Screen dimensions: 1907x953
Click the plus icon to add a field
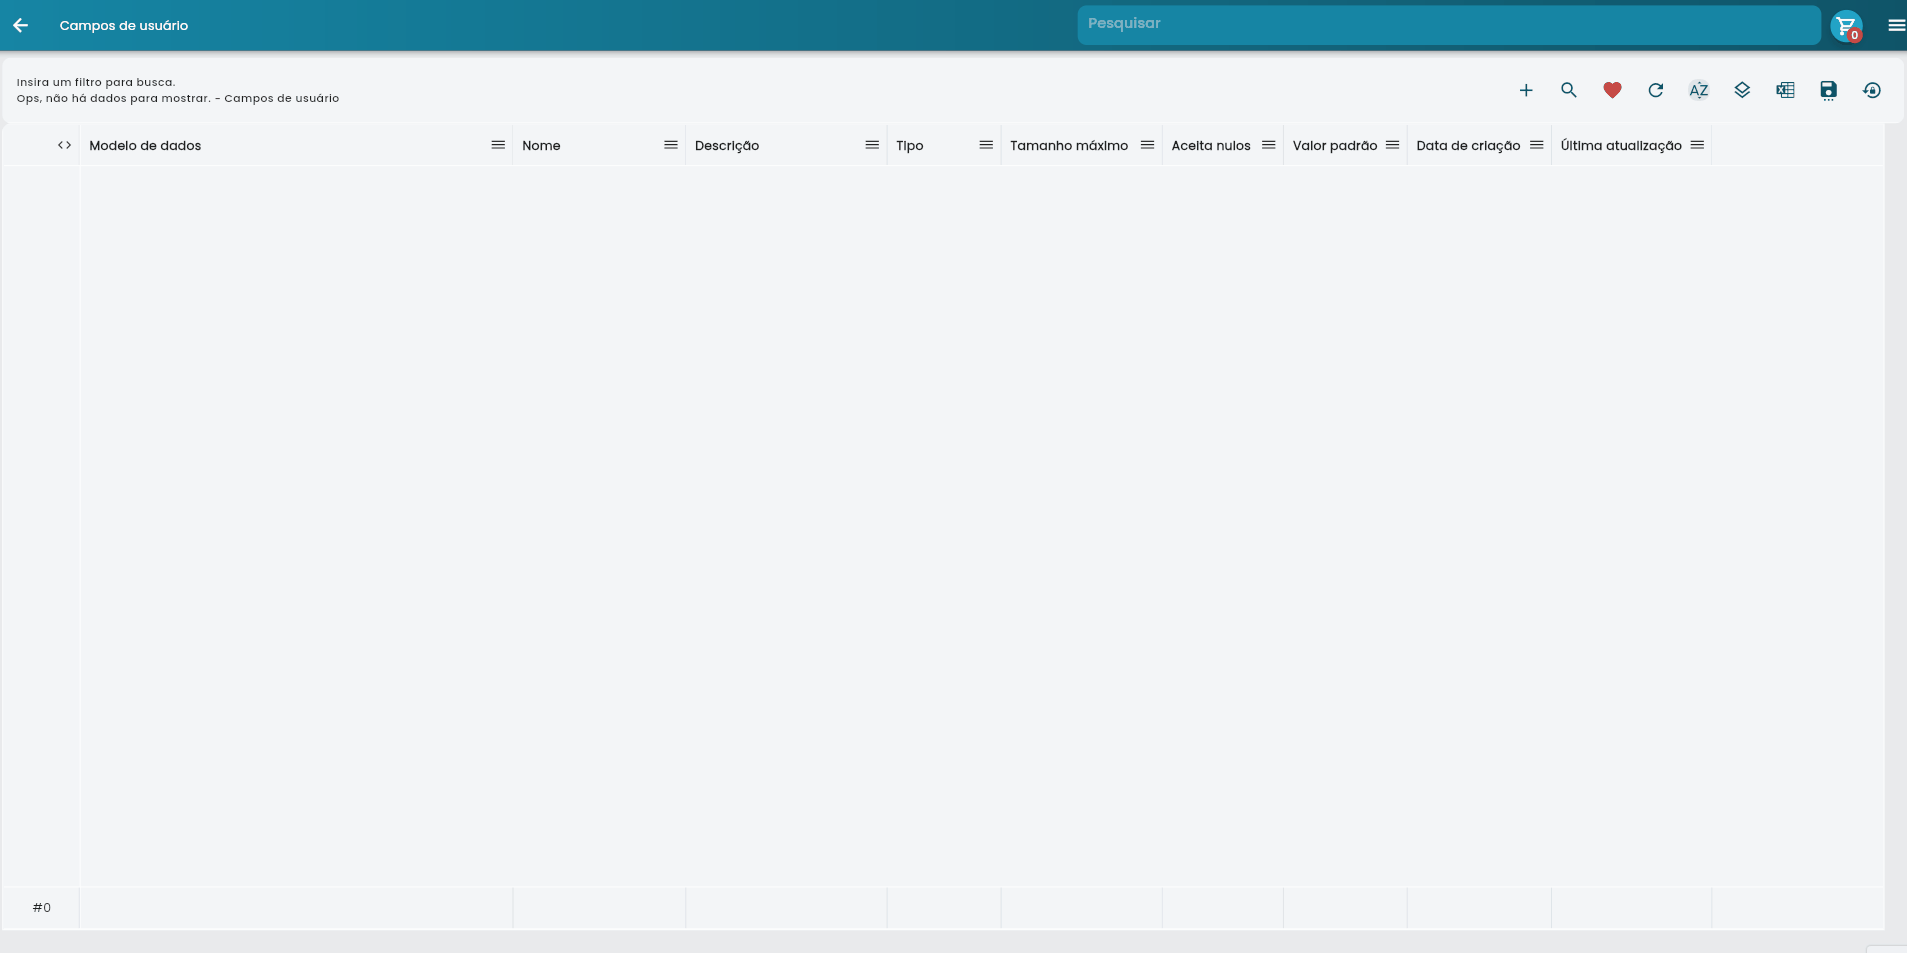pos(1526,91)
